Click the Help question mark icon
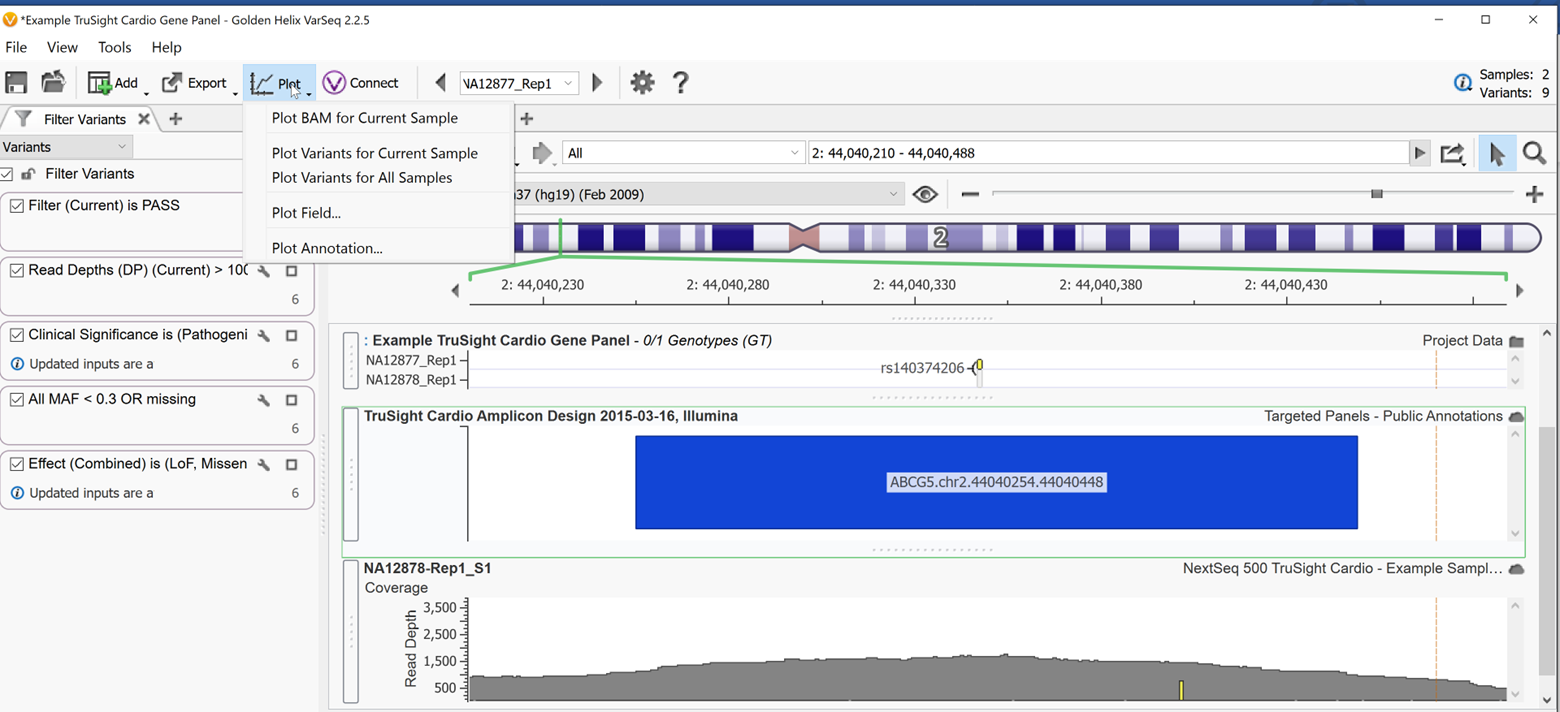This screenshot has width=1560, height=712. (680, 82)
